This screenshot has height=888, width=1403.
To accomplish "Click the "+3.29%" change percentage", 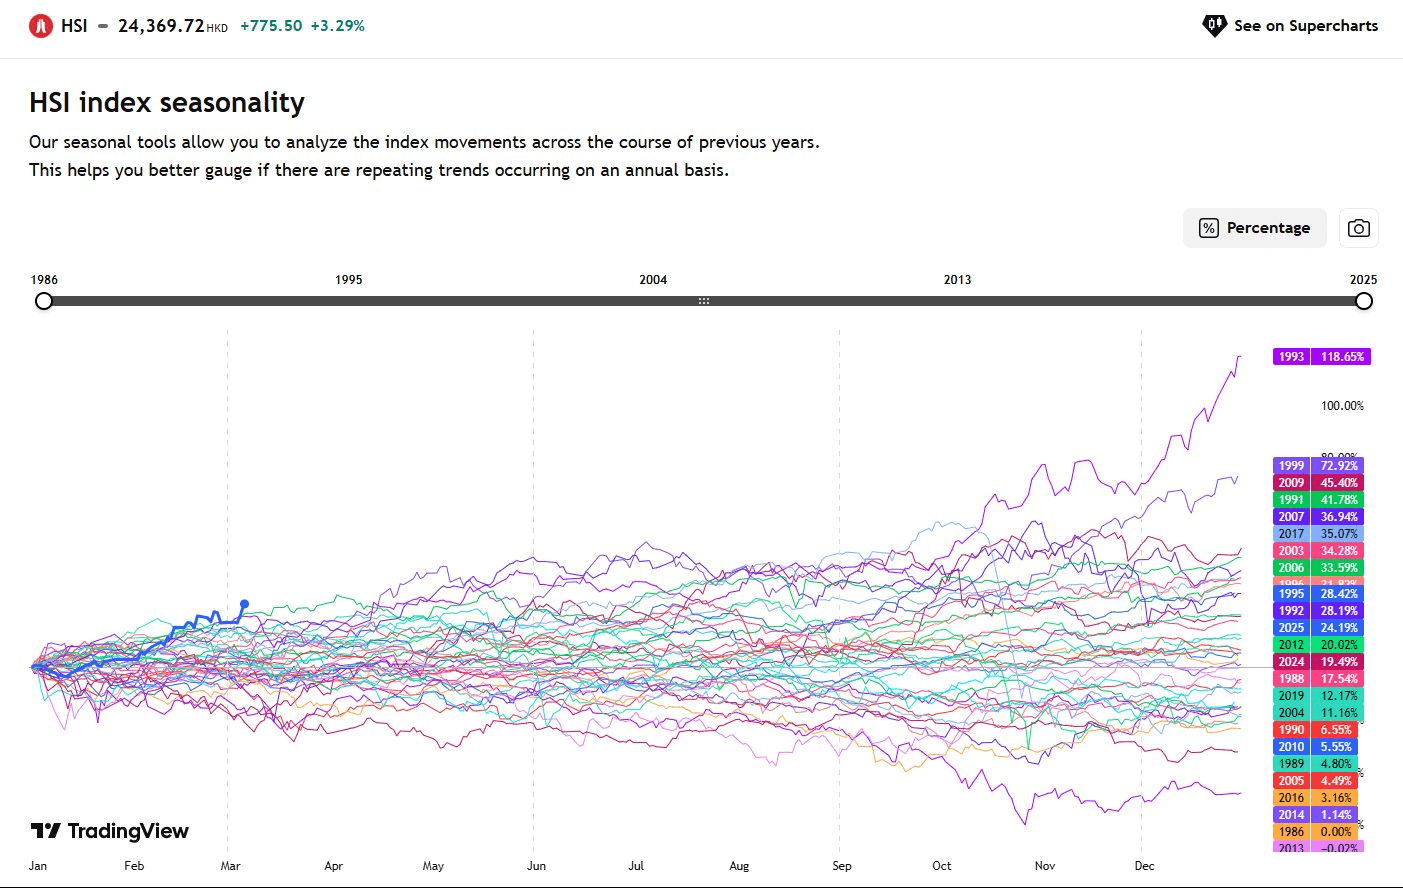I will click(338, 26).
